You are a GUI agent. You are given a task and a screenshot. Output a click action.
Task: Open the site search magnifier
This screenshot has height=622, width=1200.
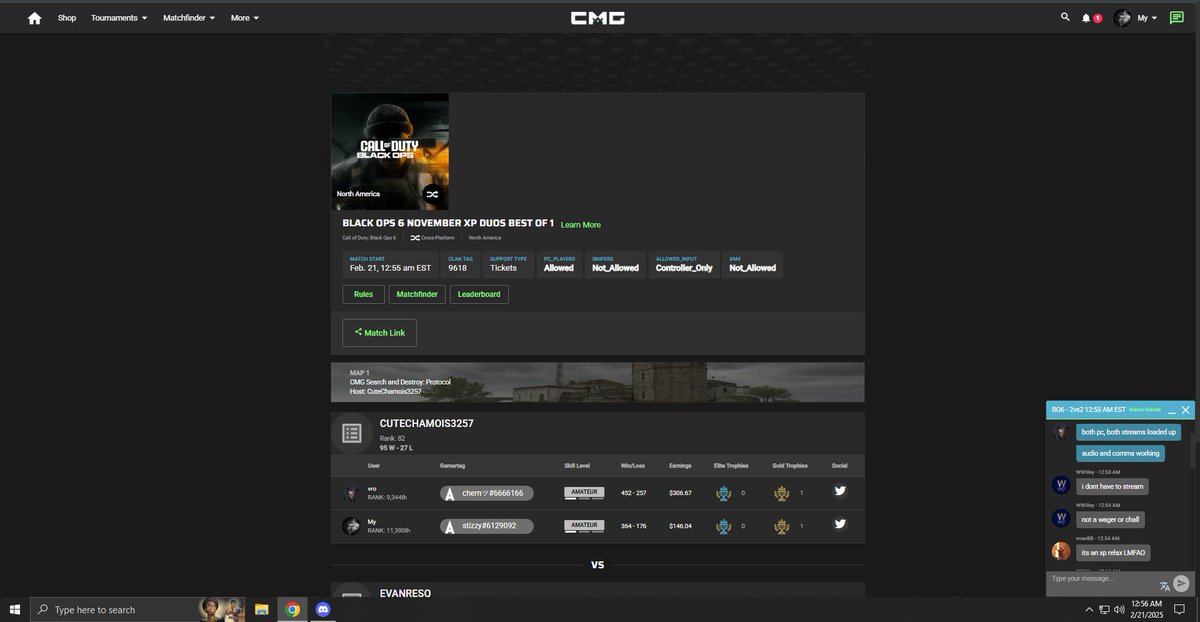(1065, 17)
